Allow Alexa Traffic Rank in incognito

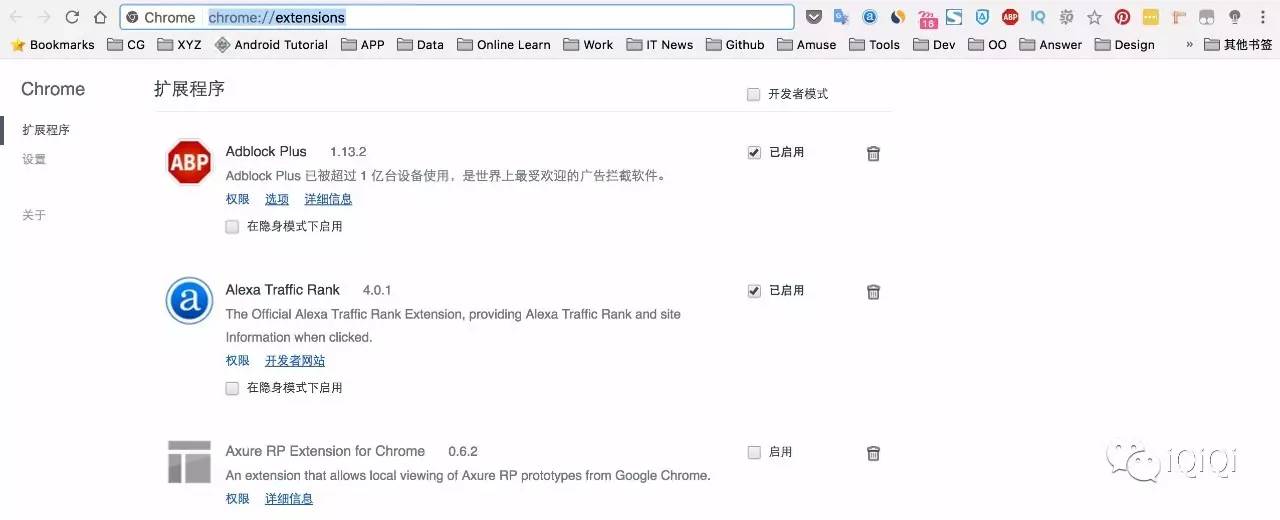click(x=232, y=388)
